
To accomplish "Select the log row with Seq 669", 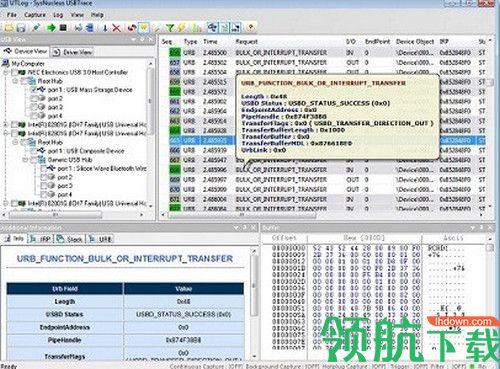I will [x=323, y=180].
